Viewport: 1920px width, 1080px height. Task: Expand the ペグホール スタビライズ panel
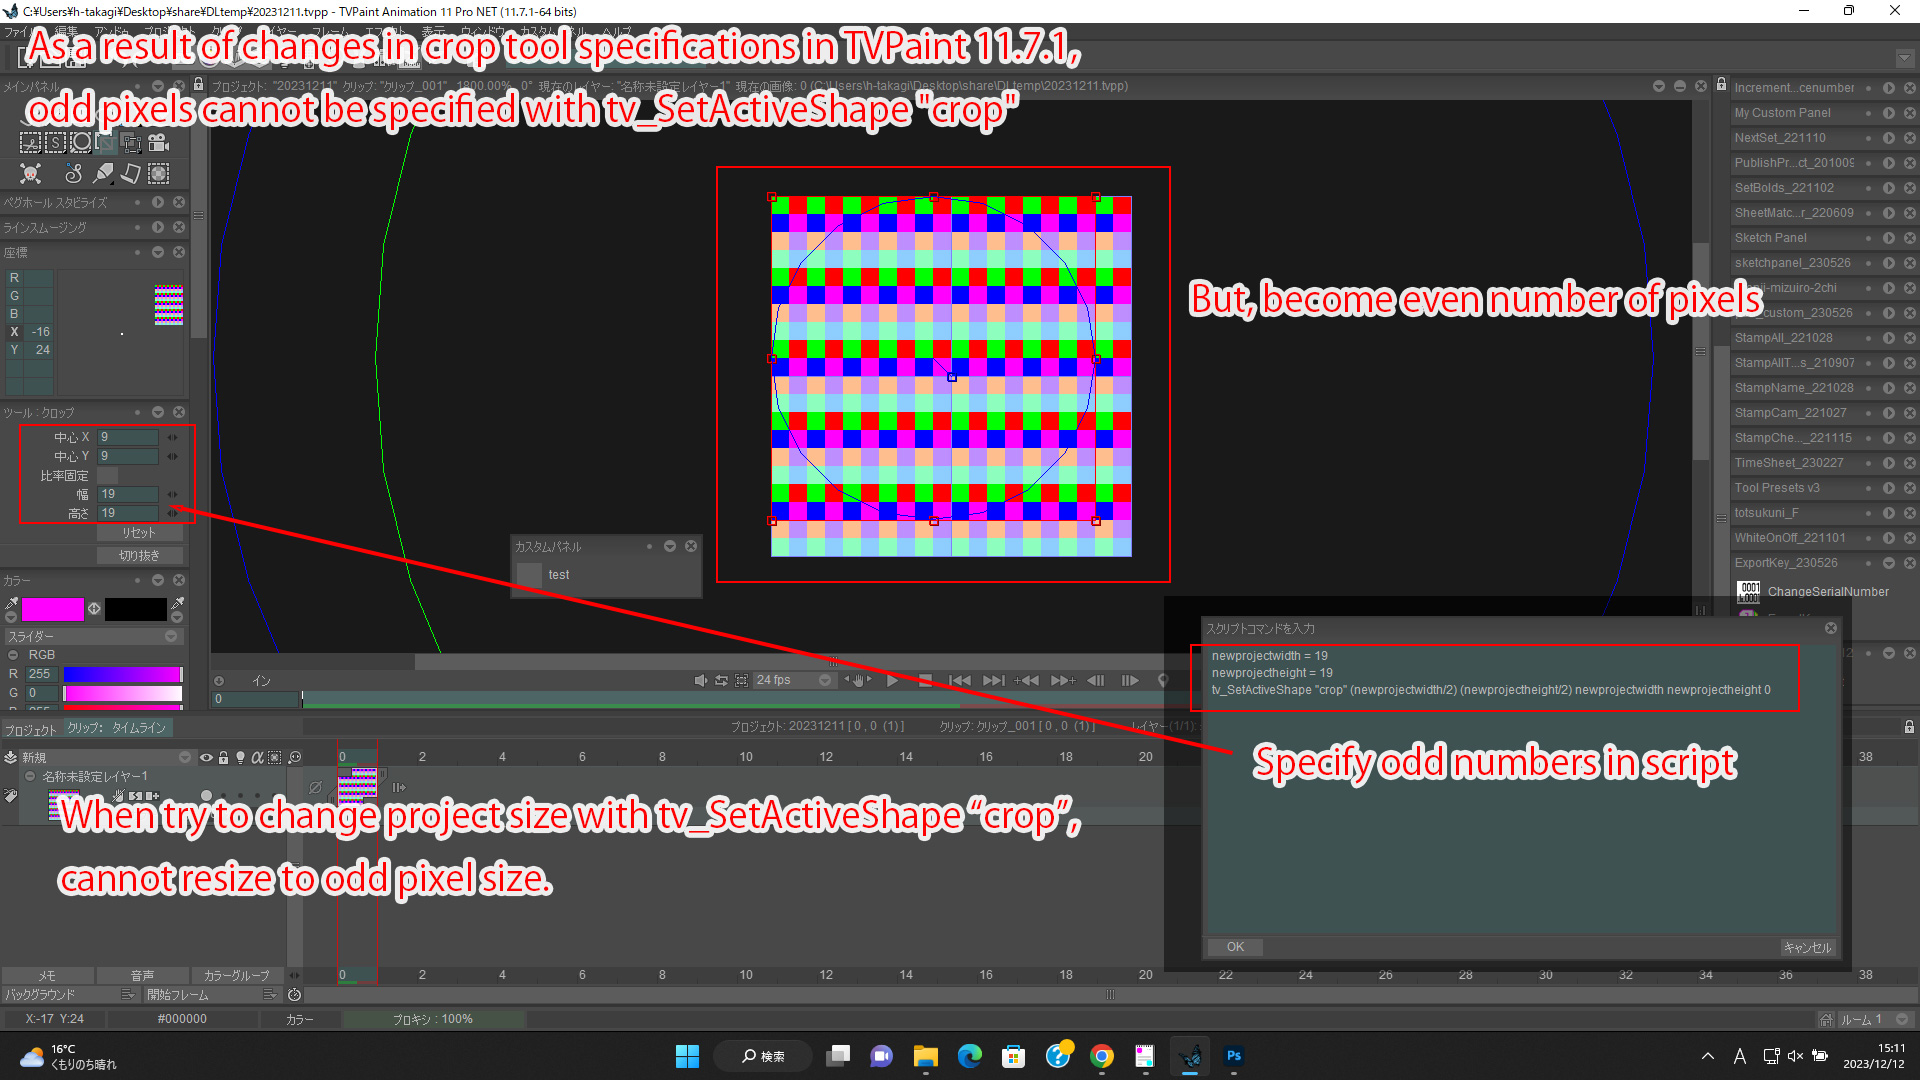point(158,202)
